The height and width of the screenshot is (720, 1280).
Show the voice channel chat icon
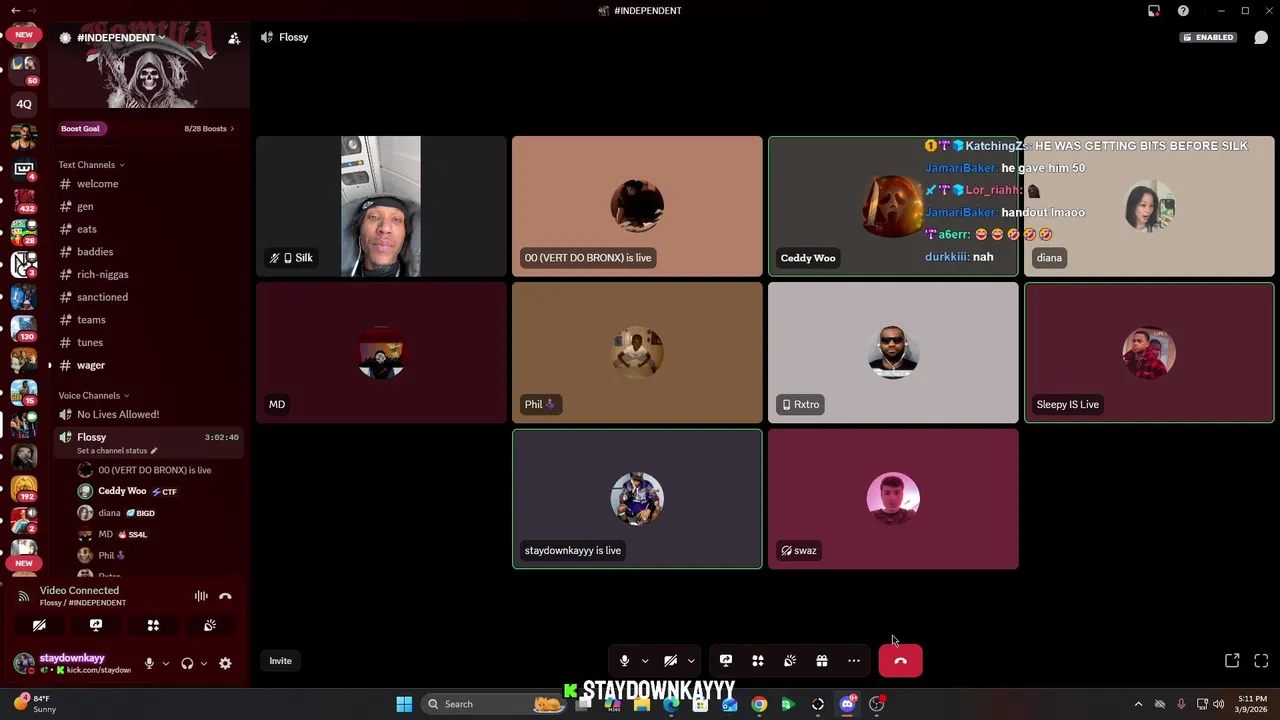1261,37
